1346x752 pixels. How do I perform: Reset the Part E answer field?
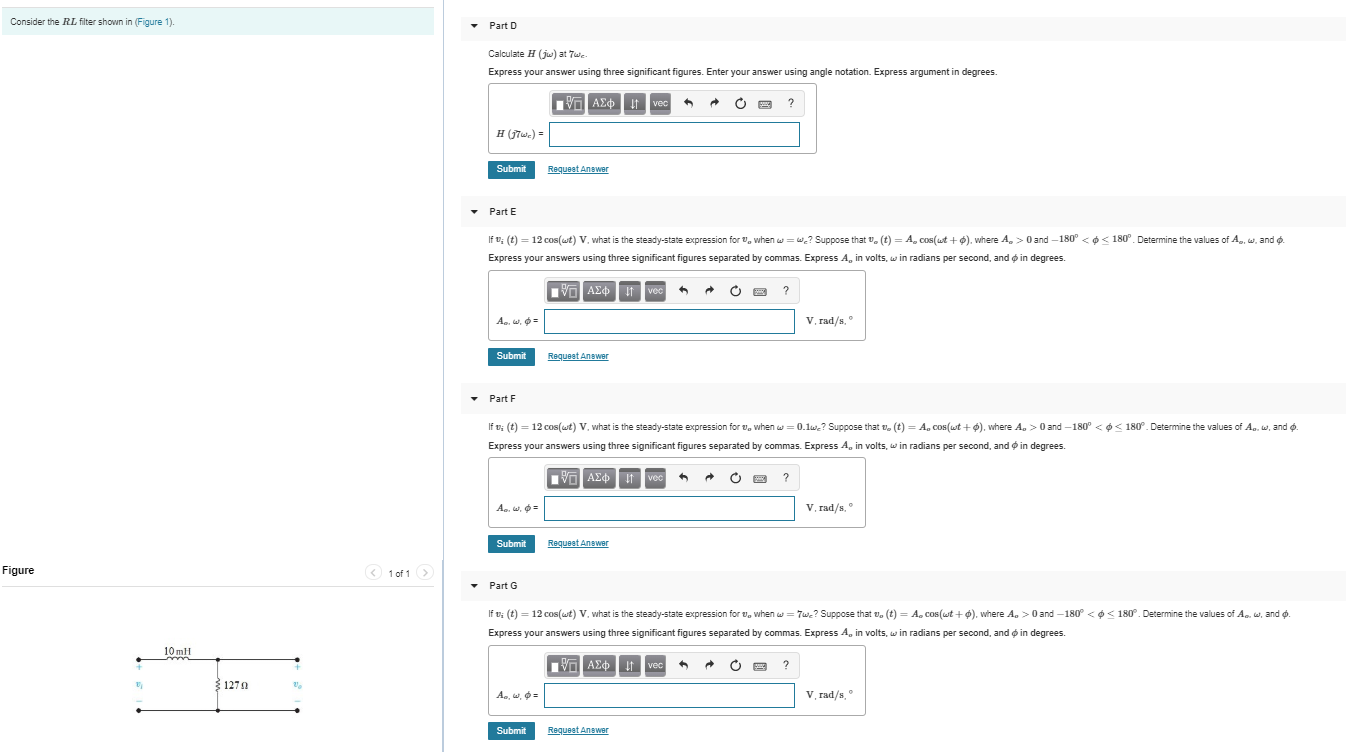click(x=735, y=291)
